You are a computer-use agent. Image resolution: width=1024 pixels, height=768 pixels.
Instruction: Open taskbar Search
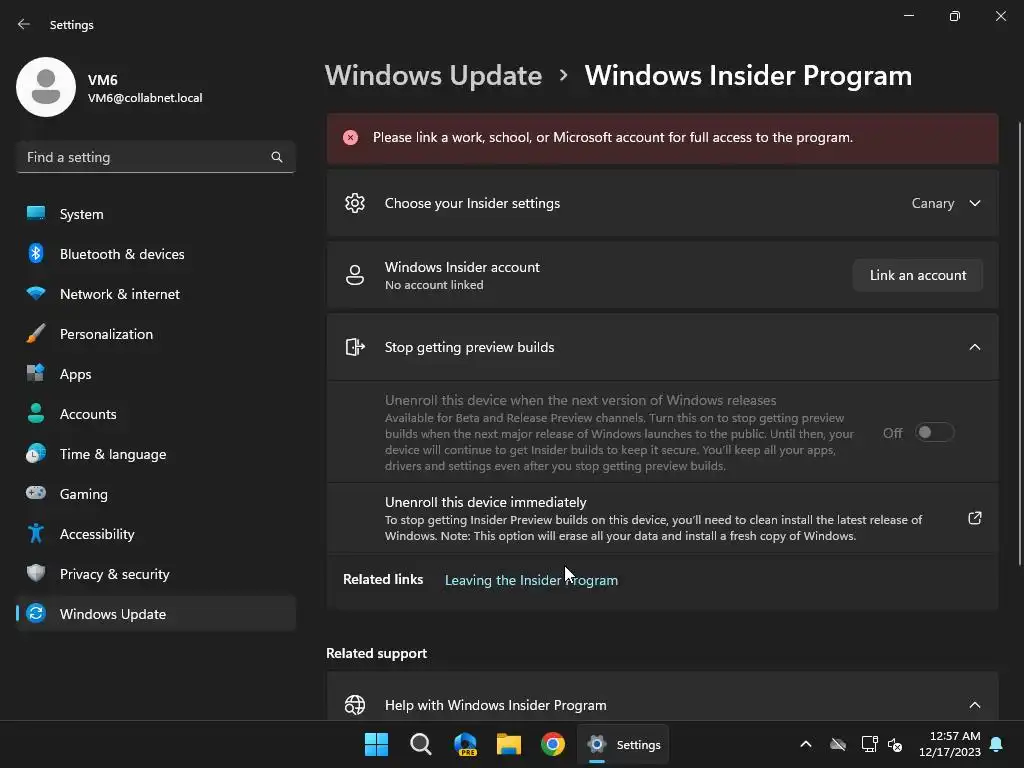(421, 744)
